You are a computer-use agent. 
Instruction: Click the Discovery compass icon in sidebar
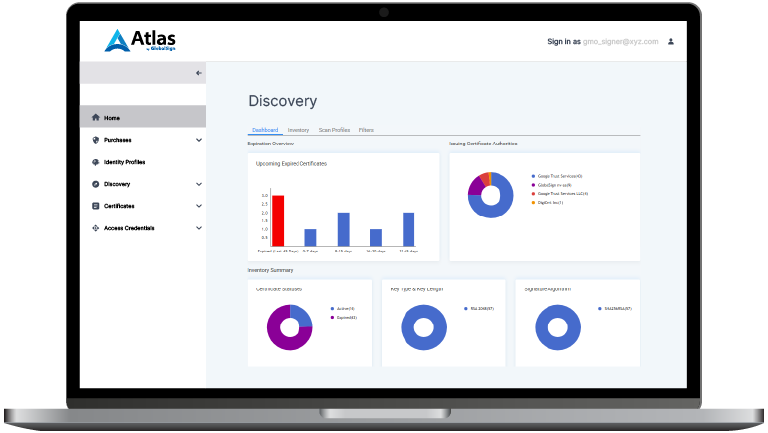[x=96, y=184]
